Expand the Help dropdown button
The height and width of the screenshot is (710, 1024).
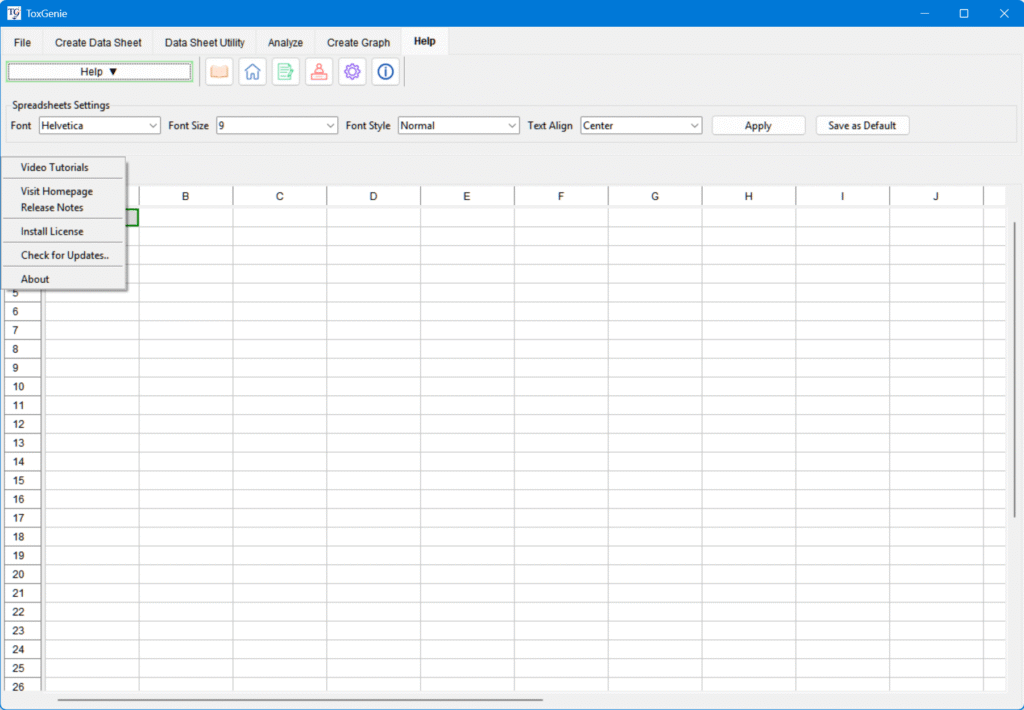(x=99, y=72)
